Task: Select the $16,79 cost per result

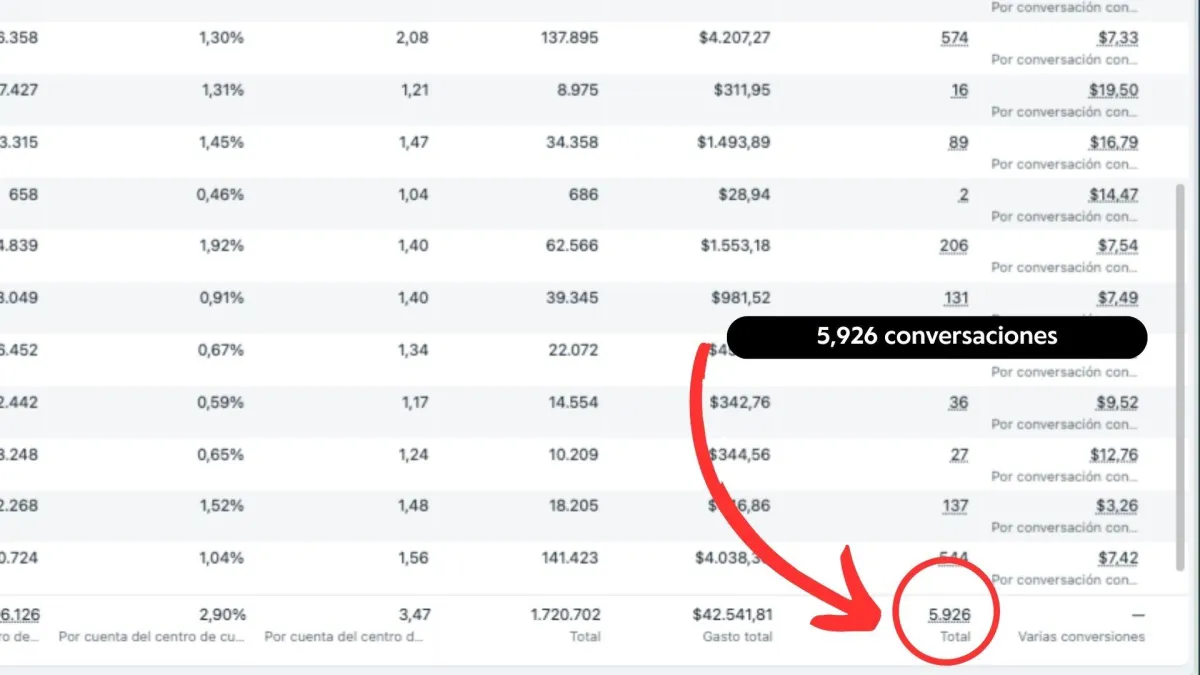Action: 1113,142
